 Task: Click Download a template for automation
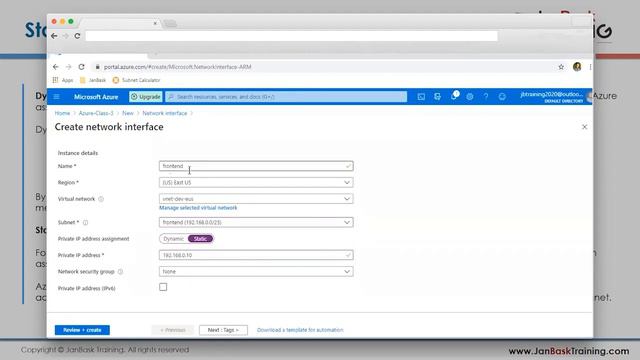pyautogui.click(x=300, y=330)
